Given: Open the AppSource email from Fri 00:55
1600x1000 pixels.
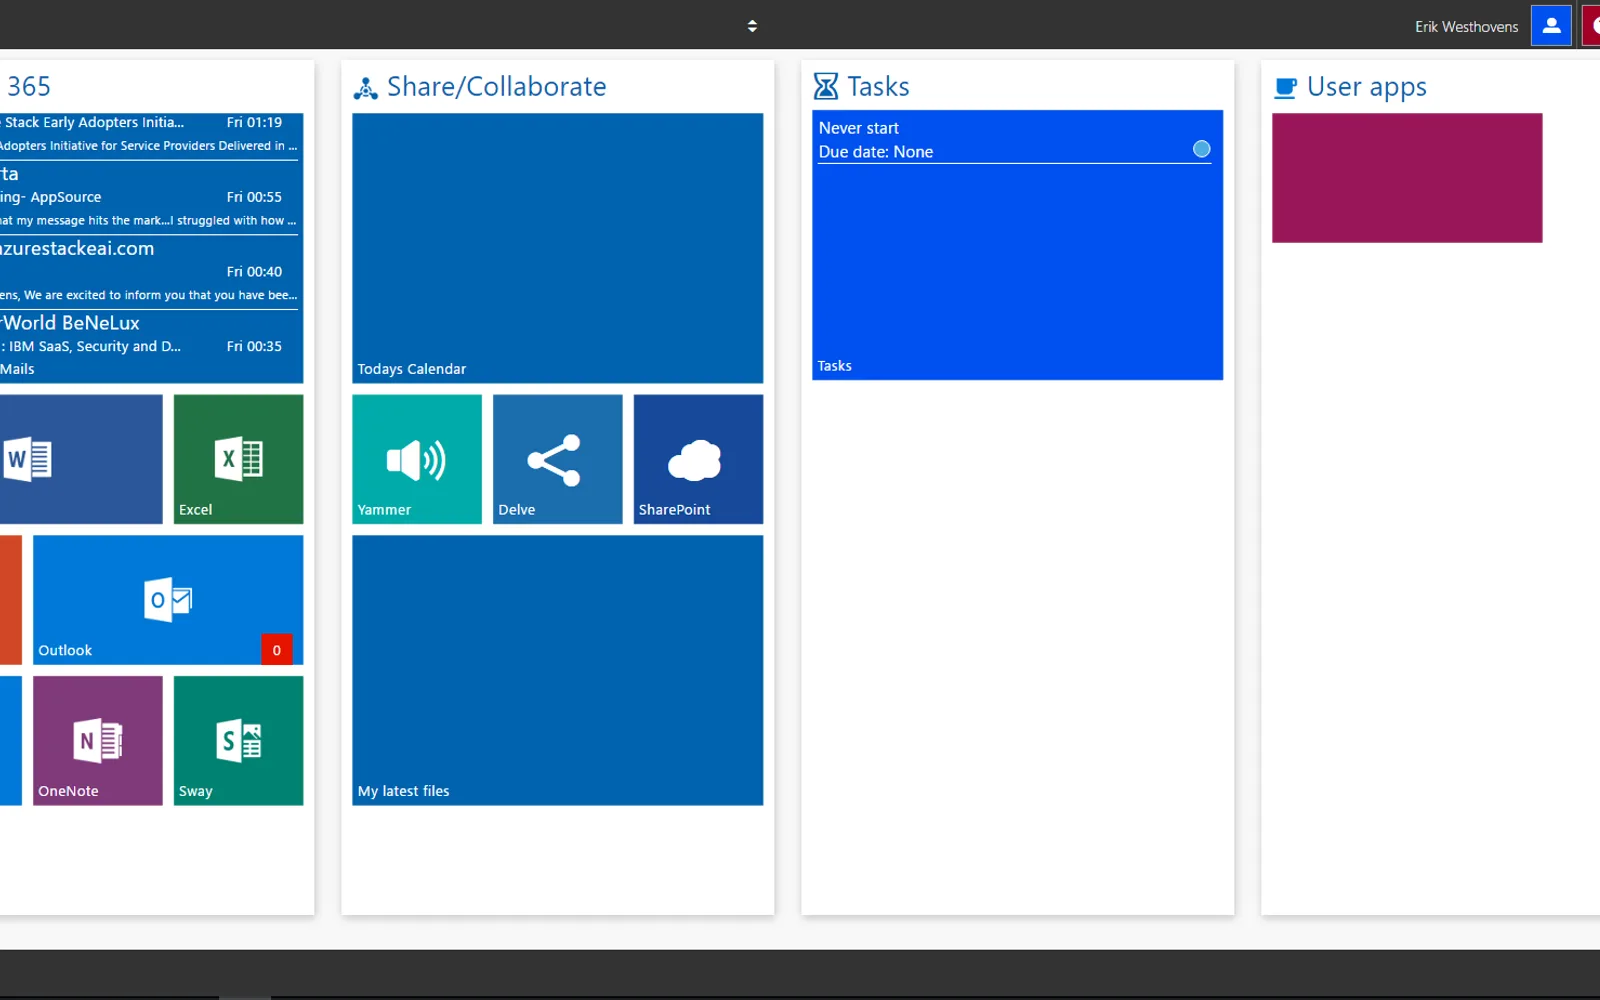Looking at the screenshot, I should (150, 198).
